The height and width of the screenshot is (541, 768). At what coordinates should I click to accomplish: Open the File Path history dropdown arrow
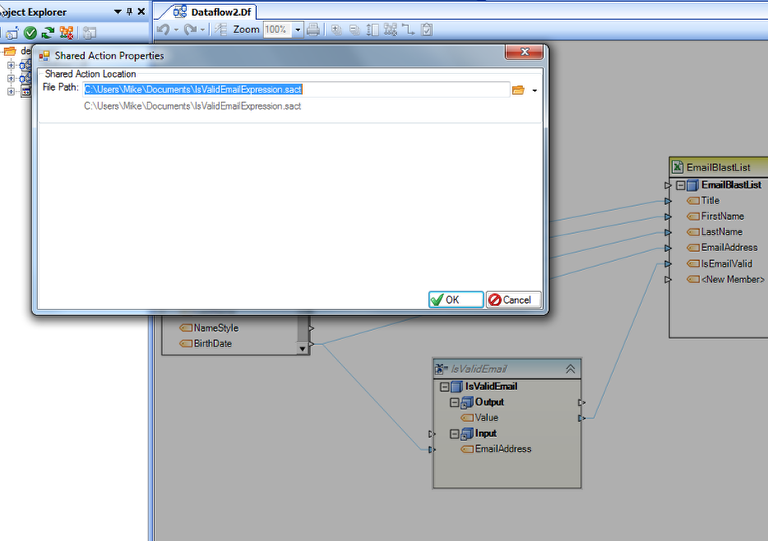(x=535, y=91)
